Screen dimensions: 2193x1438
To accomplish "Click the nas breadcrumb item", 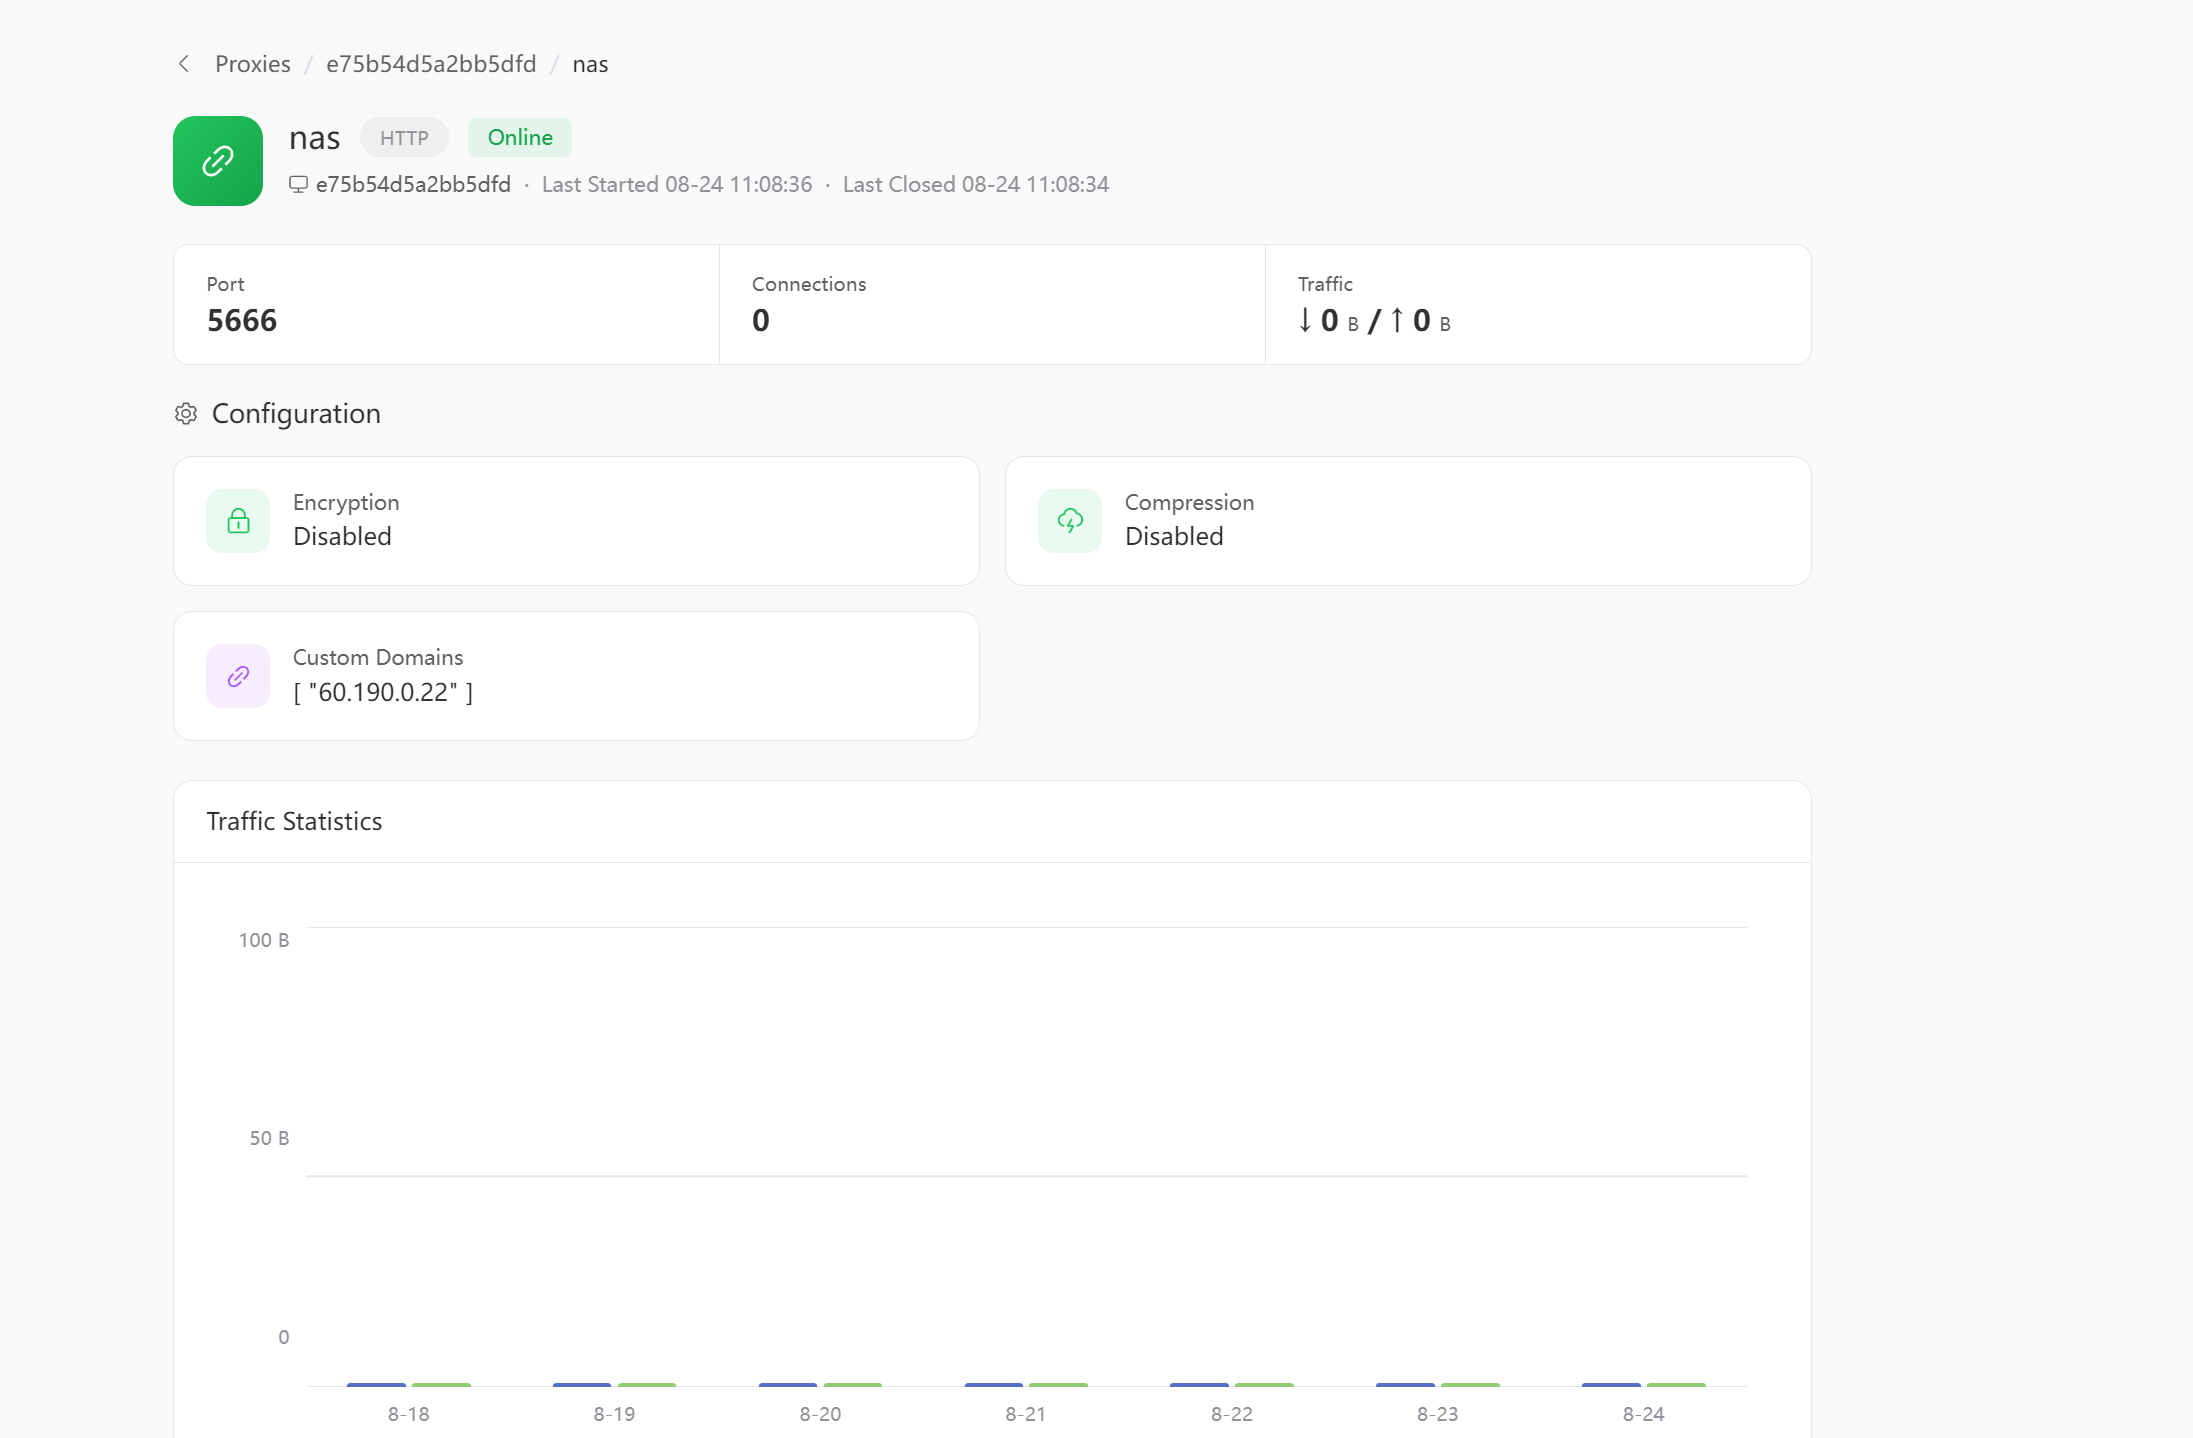I will click(590, 64).
